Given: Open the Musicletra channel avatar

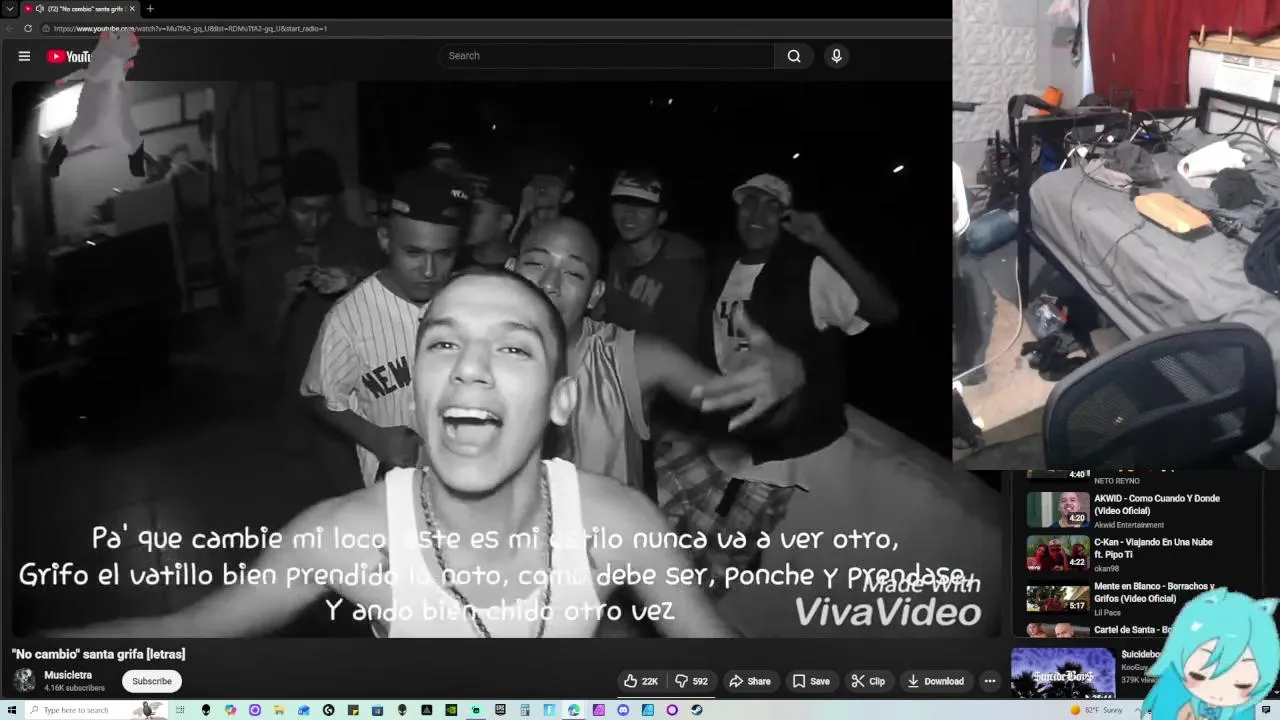Looking at the screenshot, I should pos(25,681).
